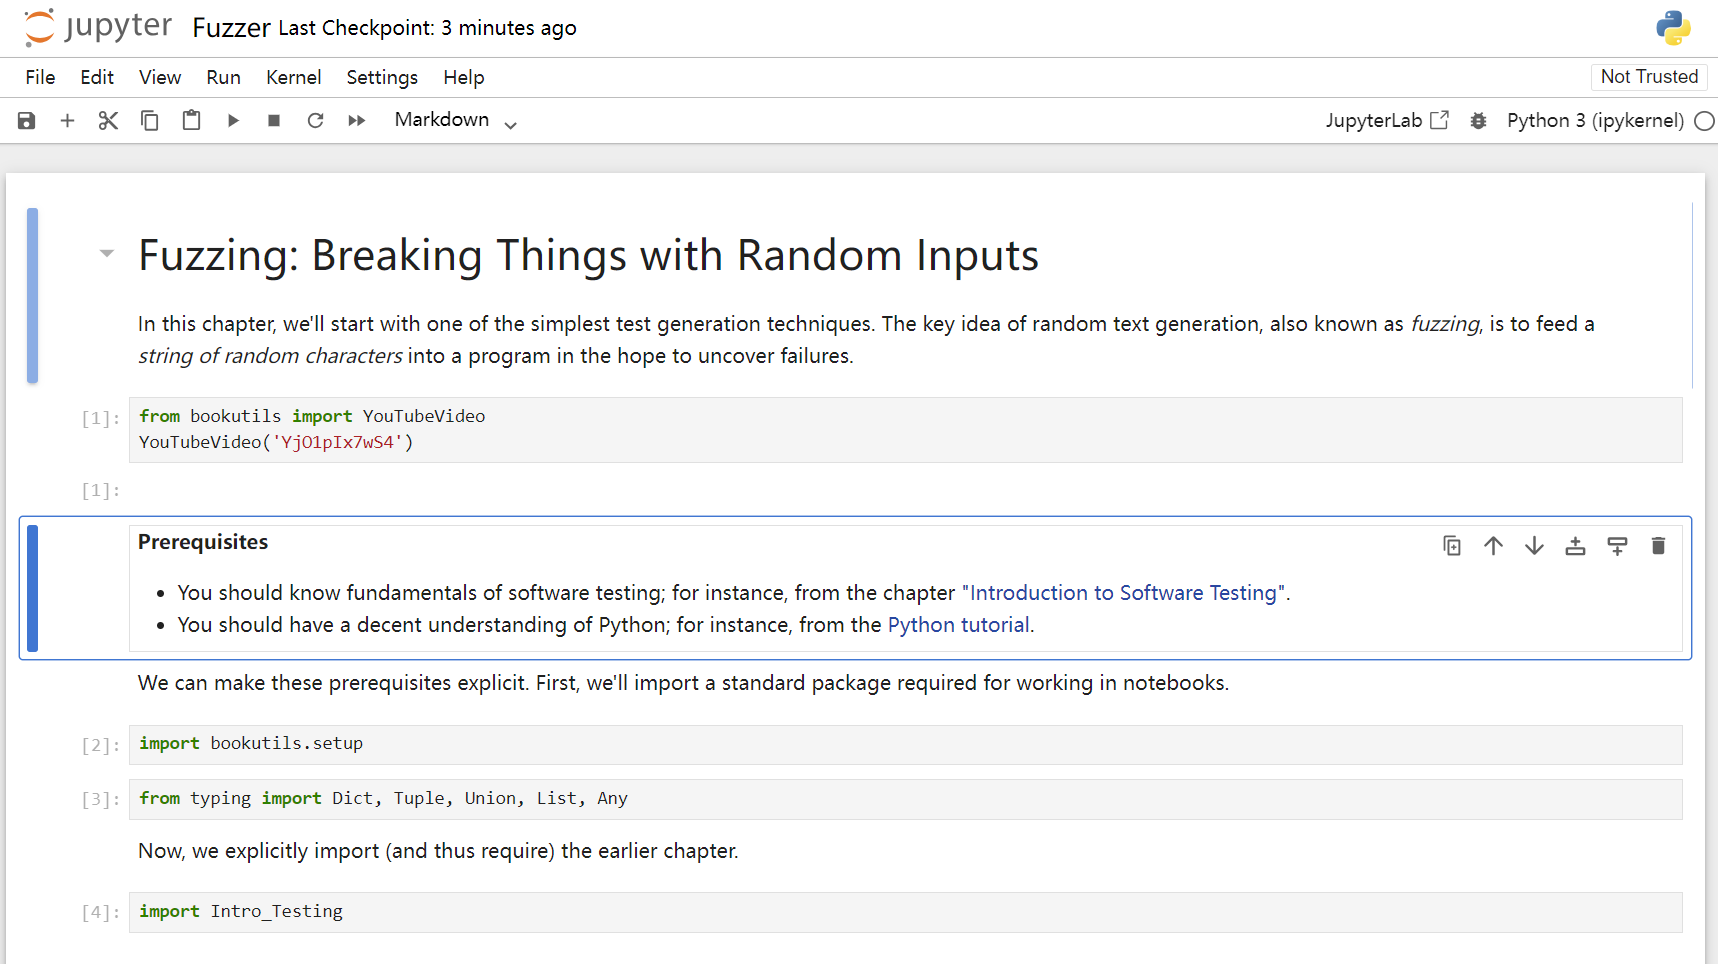
Task: Click the save notebook icon
Action: [27, 121]
